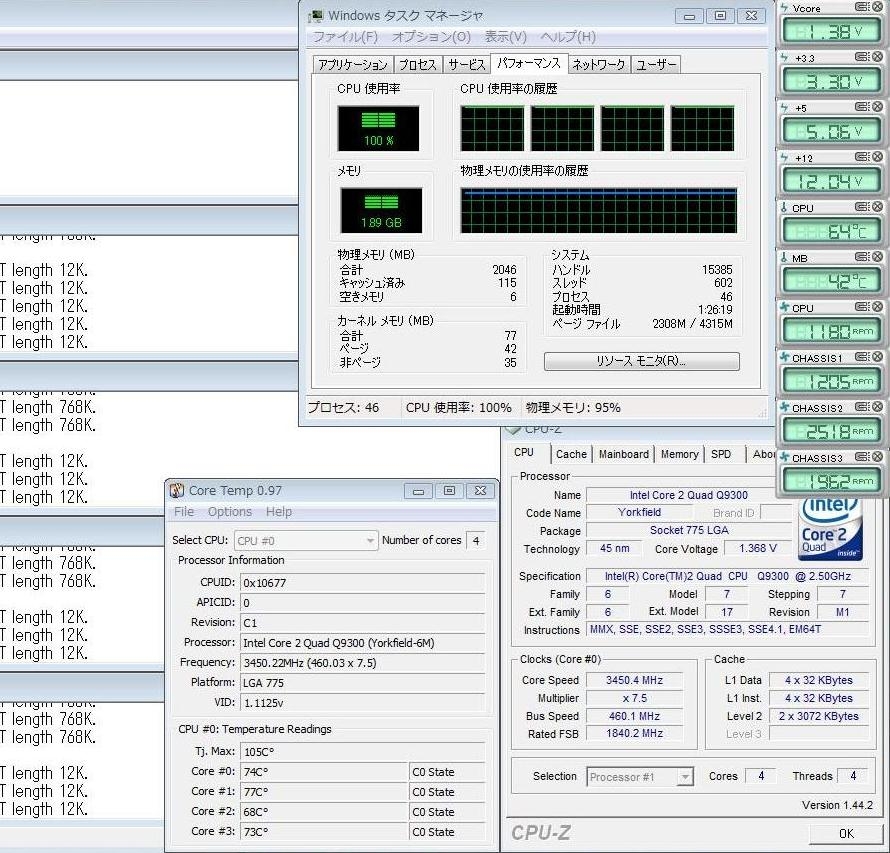Open settings icon on the Vcore sensor panel
890x853 pixels.
pos(862,7)
